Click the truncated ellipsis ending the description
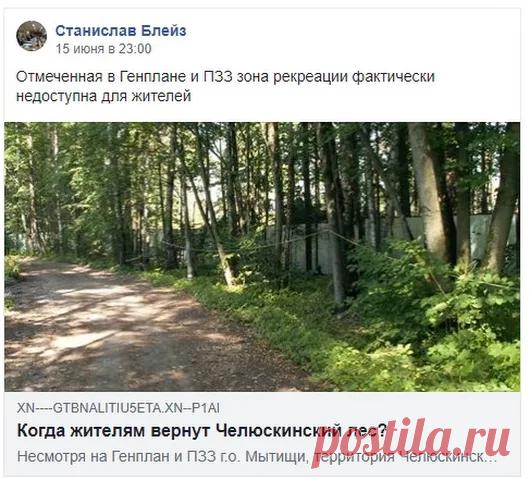Image resolution: width=530 pixels, height=479 pixels. tap(490, 459)
